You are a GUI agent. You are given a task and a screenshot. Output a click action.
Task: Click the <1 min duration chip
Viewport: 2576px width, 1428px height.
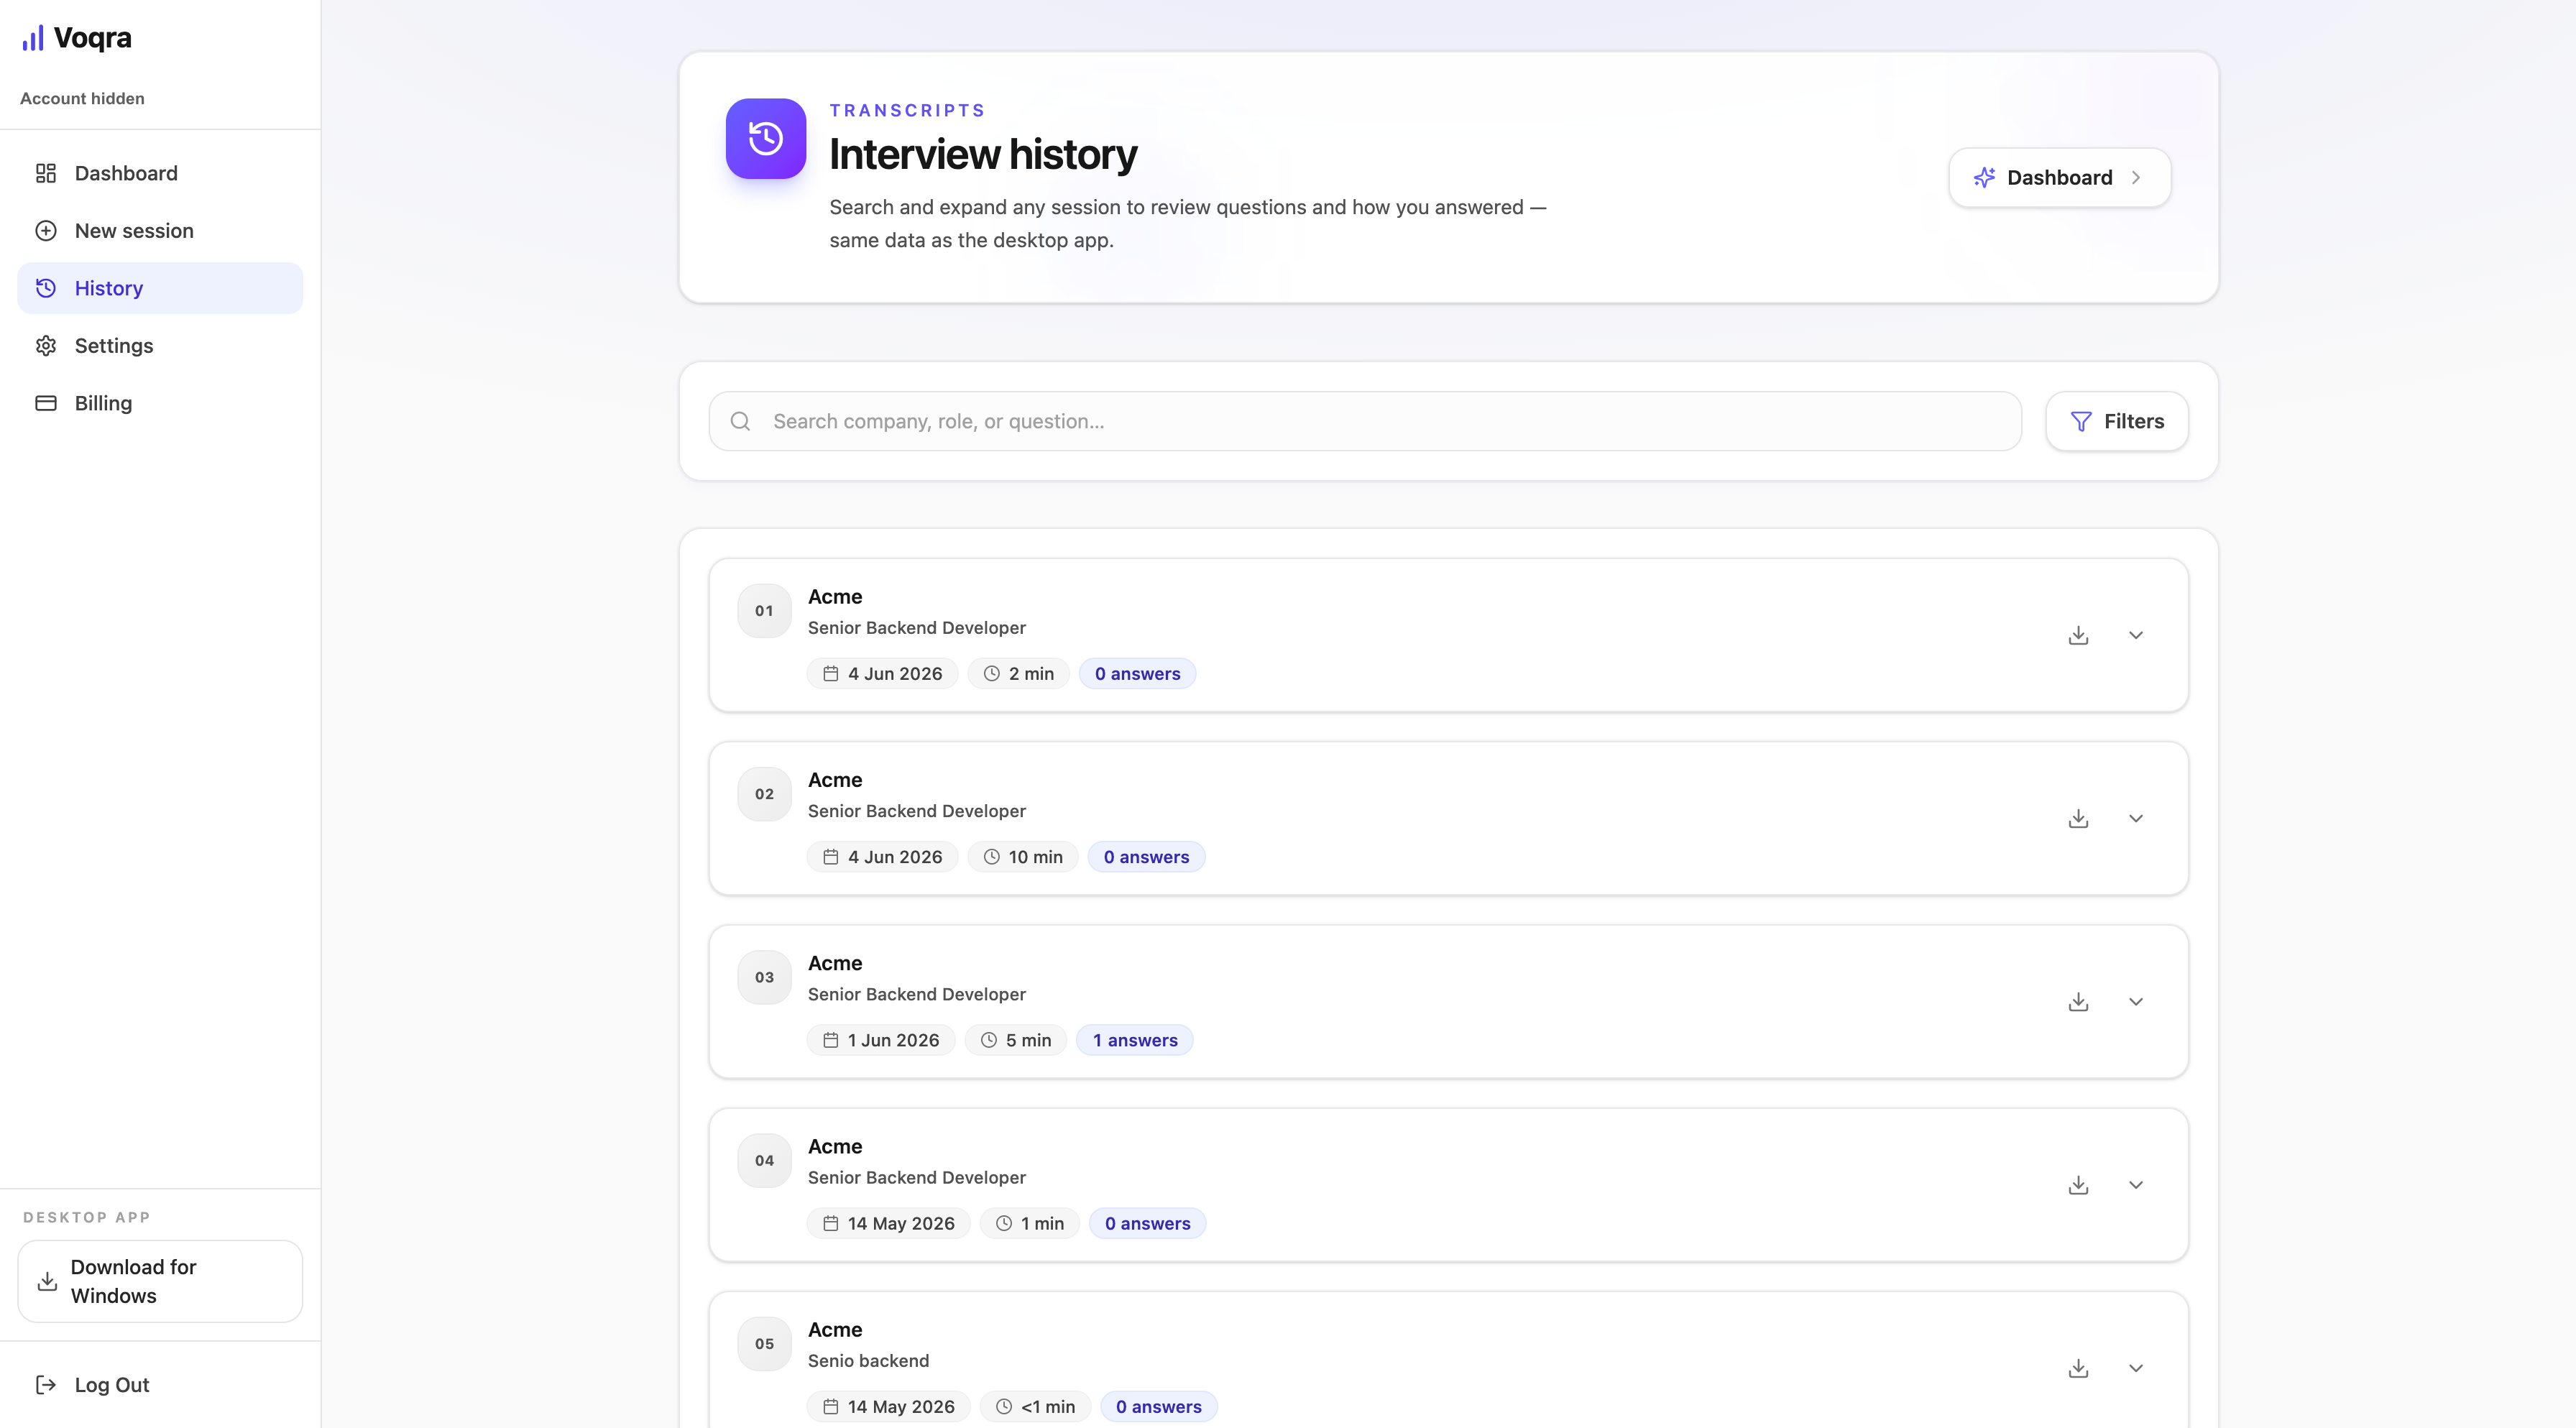tap(1035, 1406)
